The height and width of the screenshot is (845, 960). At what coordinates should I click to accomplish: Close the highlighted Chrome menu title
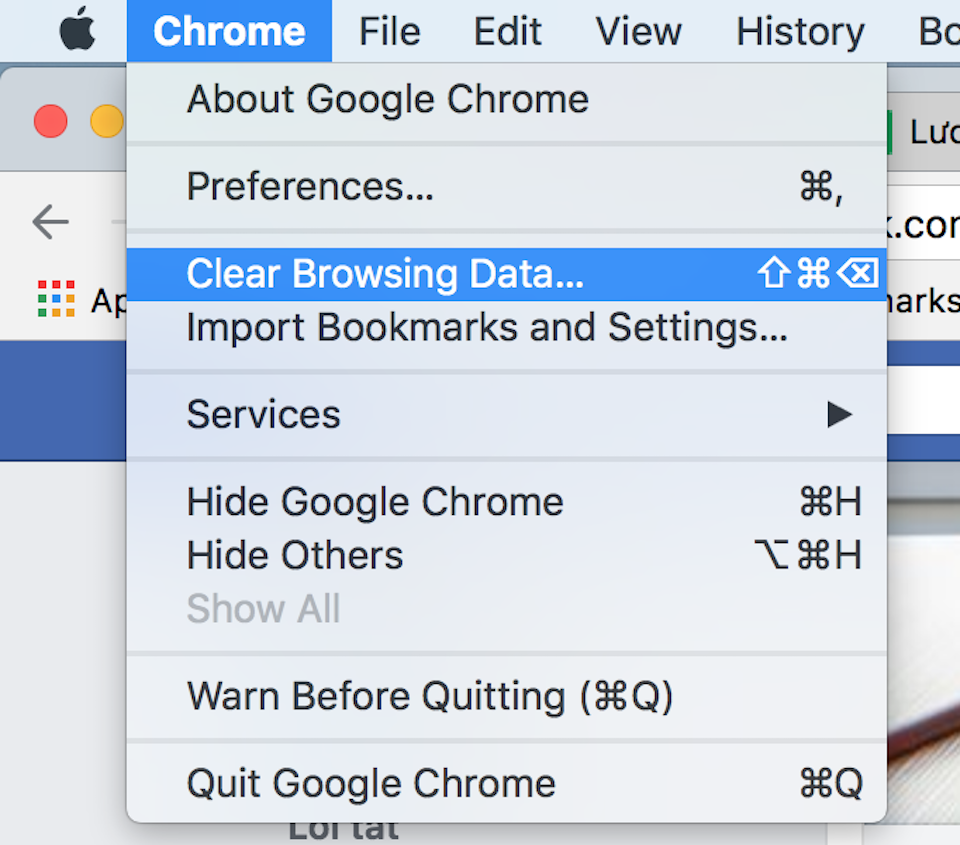click(x=230, y=31)
